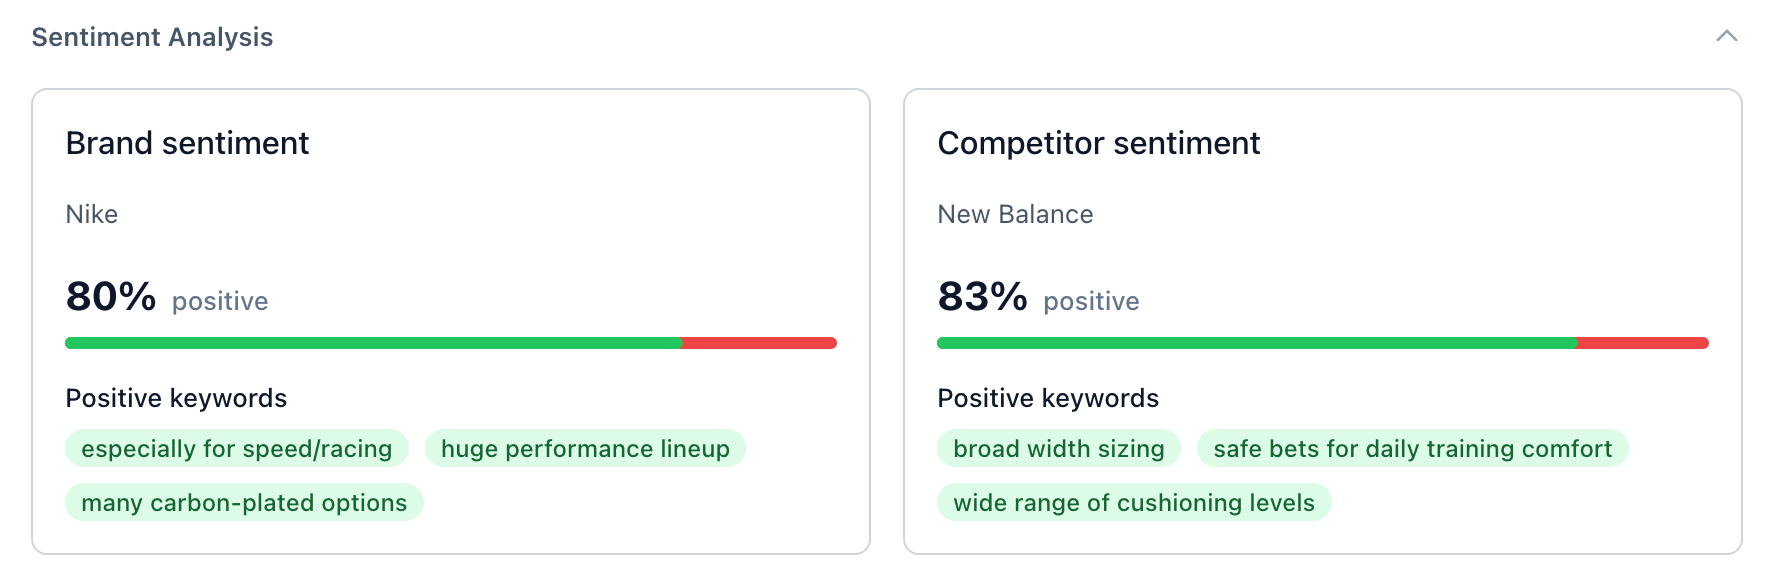Screen dimensions: 1778x579
Task: Click Positive keywords heading under New Balance
Action: (1048, 398)
